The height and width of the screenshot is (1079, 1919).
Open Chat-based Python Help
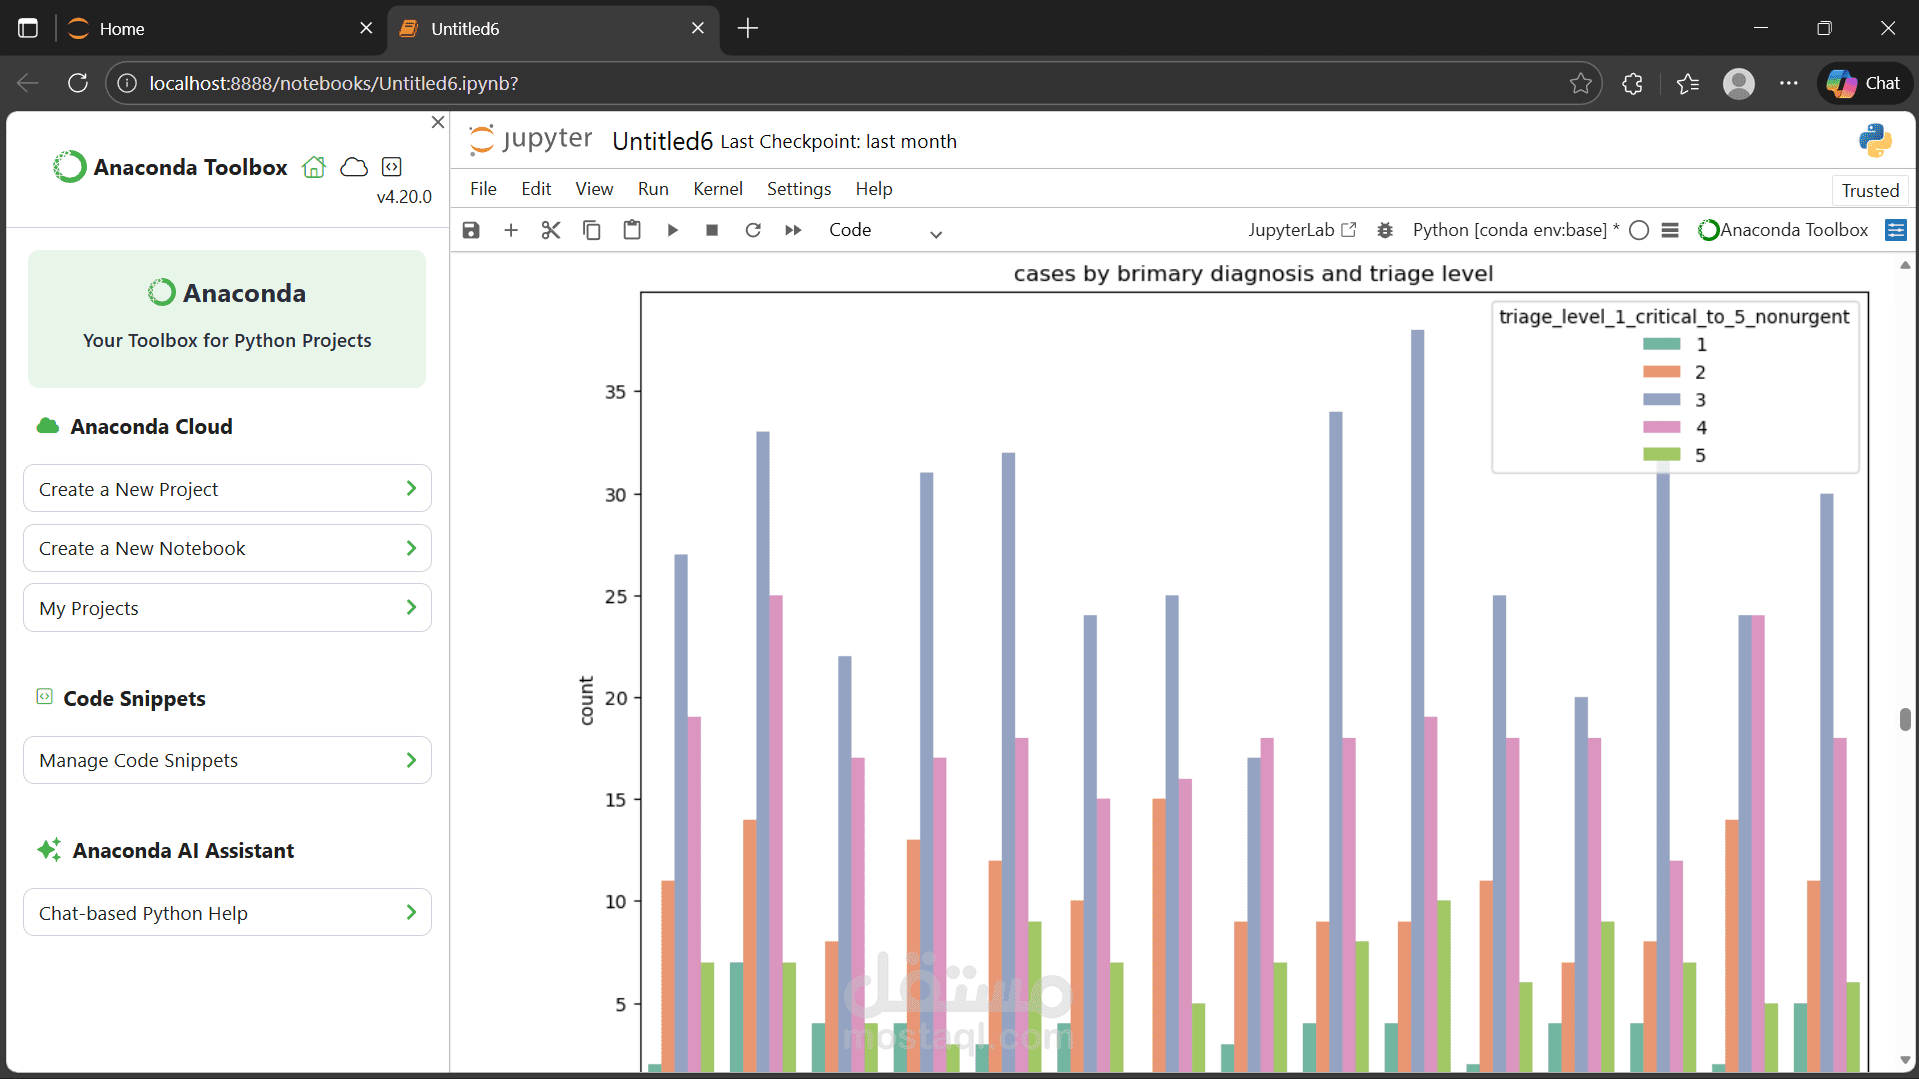(227, 913)
